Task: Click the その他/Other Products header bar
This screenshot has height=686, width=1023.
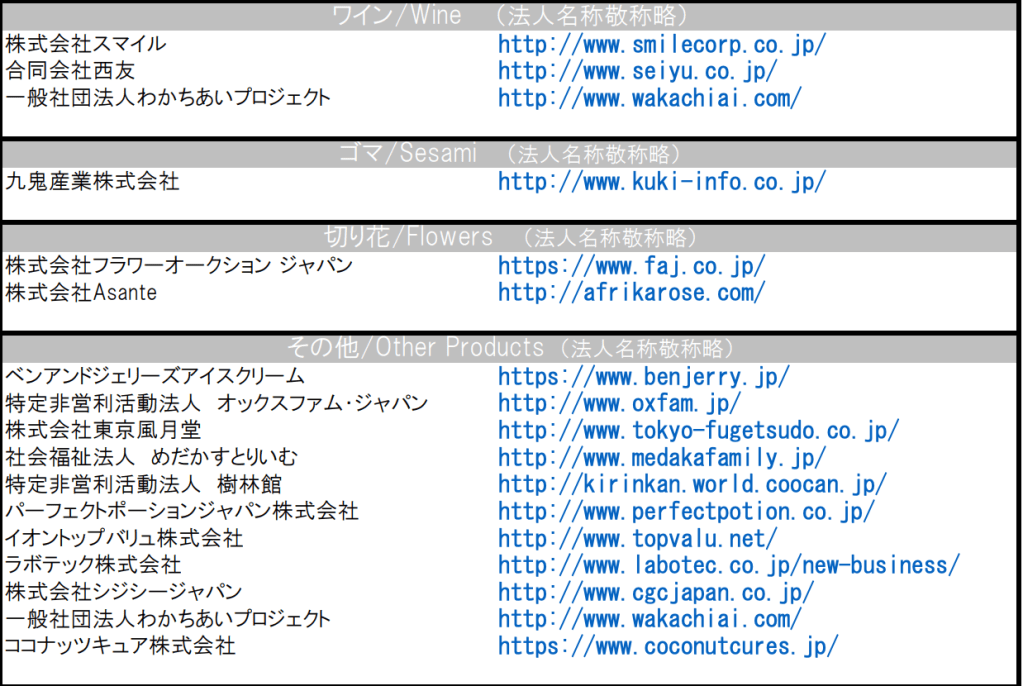Action: (x=511, y=348)
